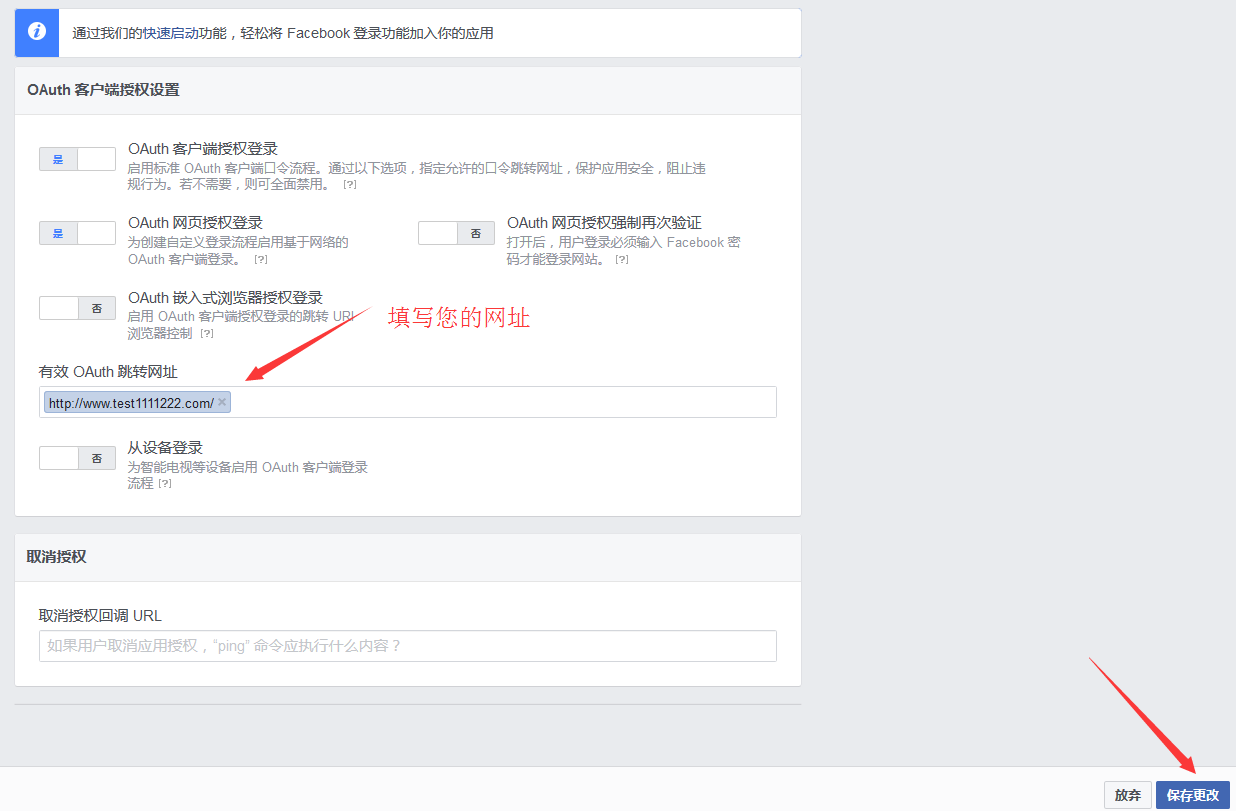Click the description starting '启用标准 OAuth 客户端口令流程'
The height and width of the screenshot is (811, 1236).
pos(417,176)
